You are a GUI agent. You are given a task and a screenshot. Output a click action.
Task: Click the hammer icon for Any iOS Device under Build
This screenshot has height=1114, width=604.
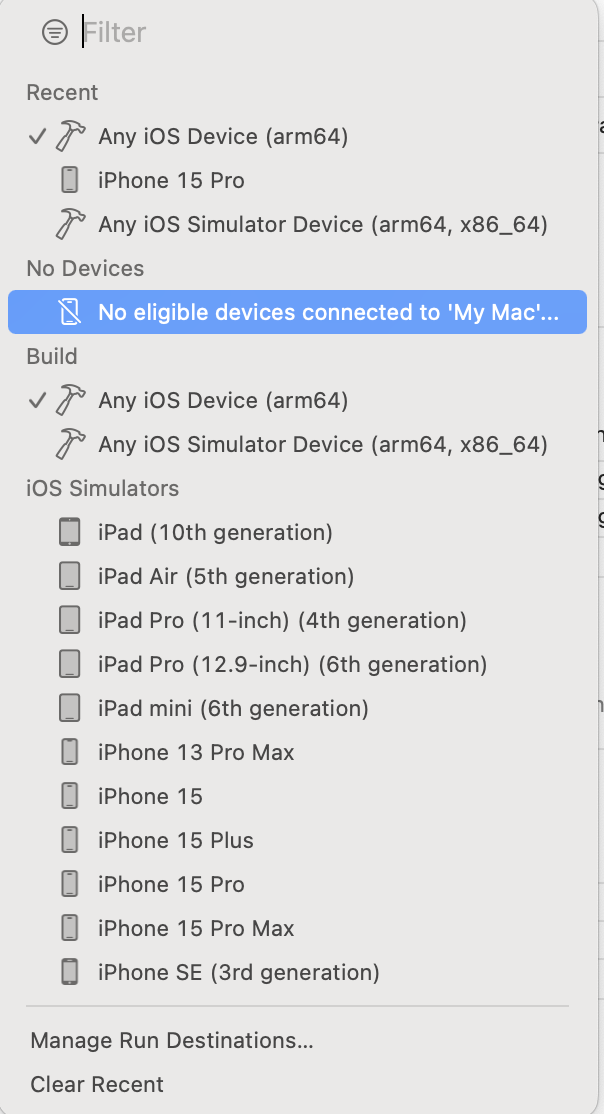pyautogui.click(x=70, y=400)
